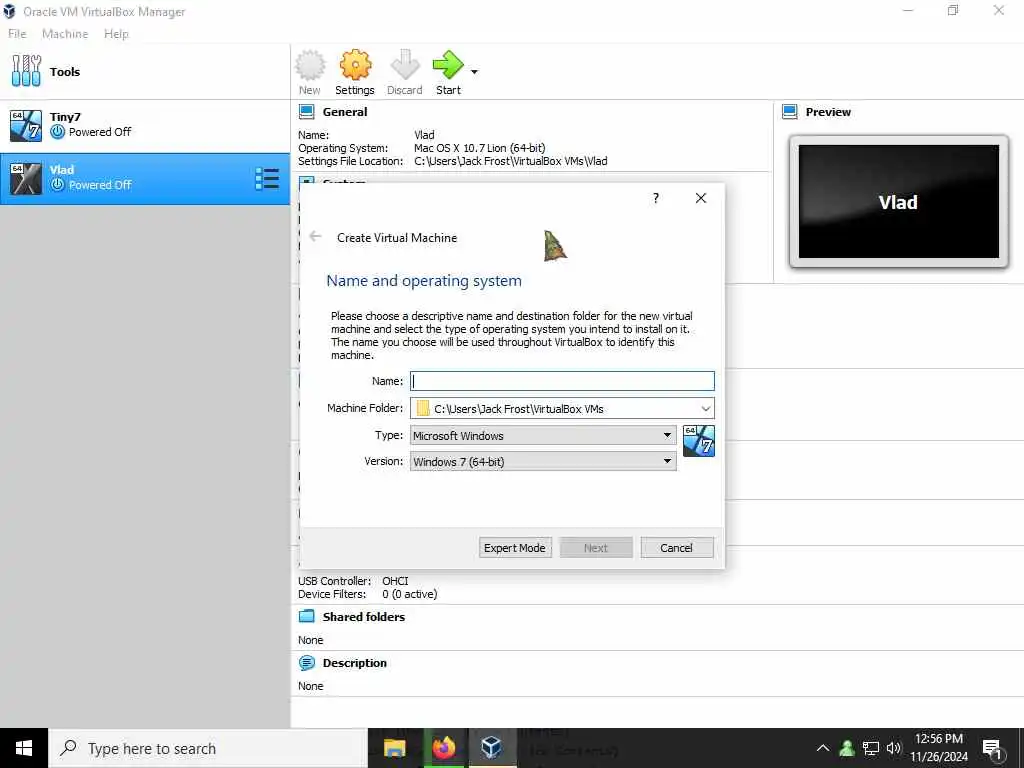
Task: Click the Windows 7 OS type icon
Action: 698,441
